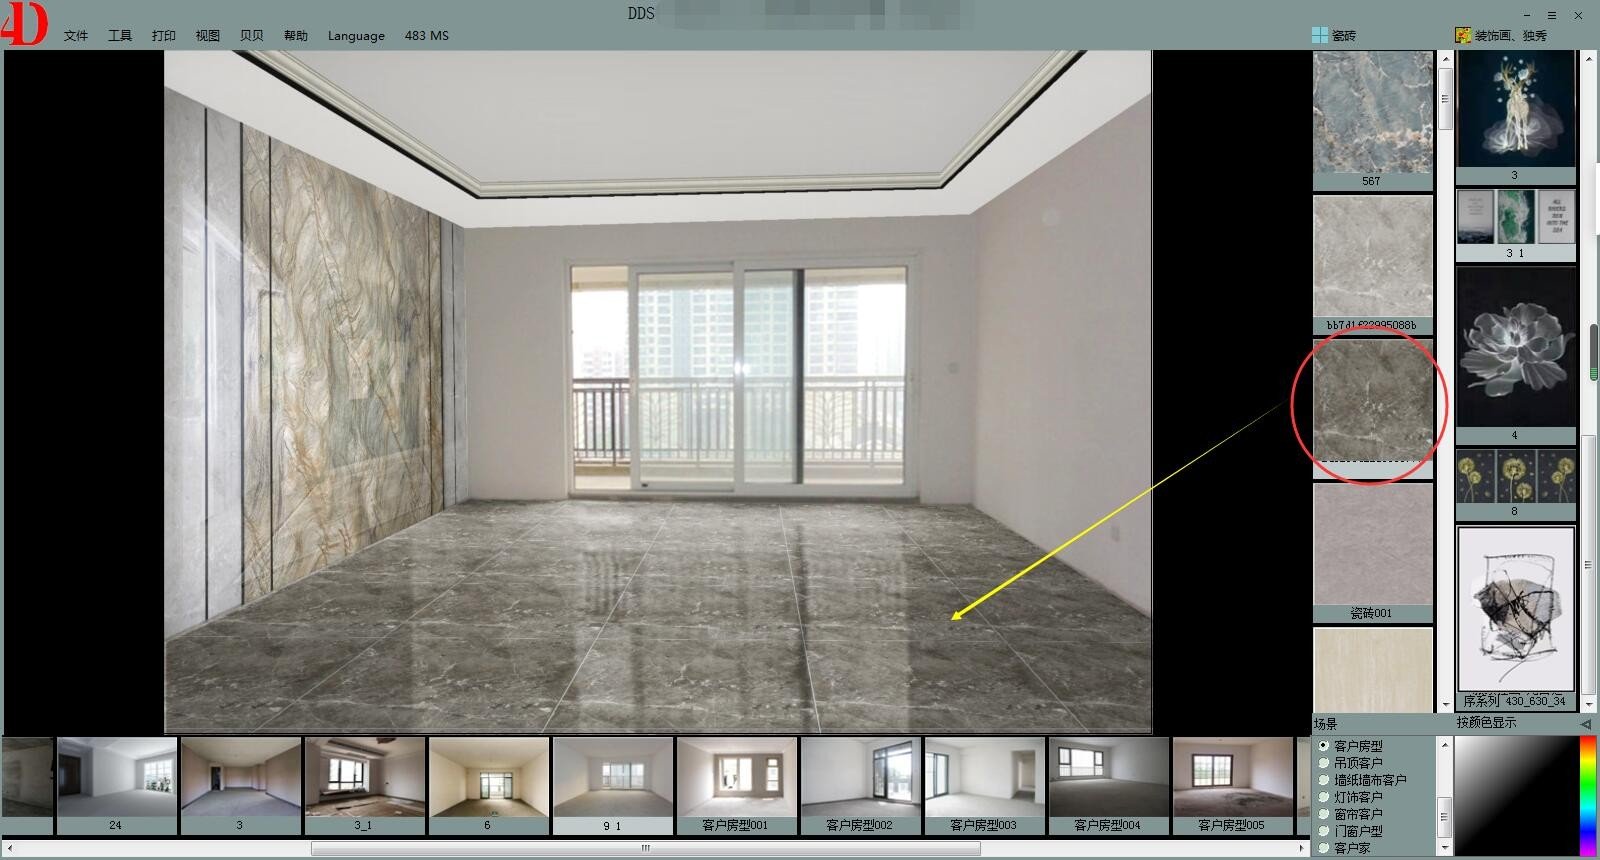This screenshot has height=860, width=1600.
Task: Click the 瓷砖 tile category icon
Action: (x=1320, y=35)
